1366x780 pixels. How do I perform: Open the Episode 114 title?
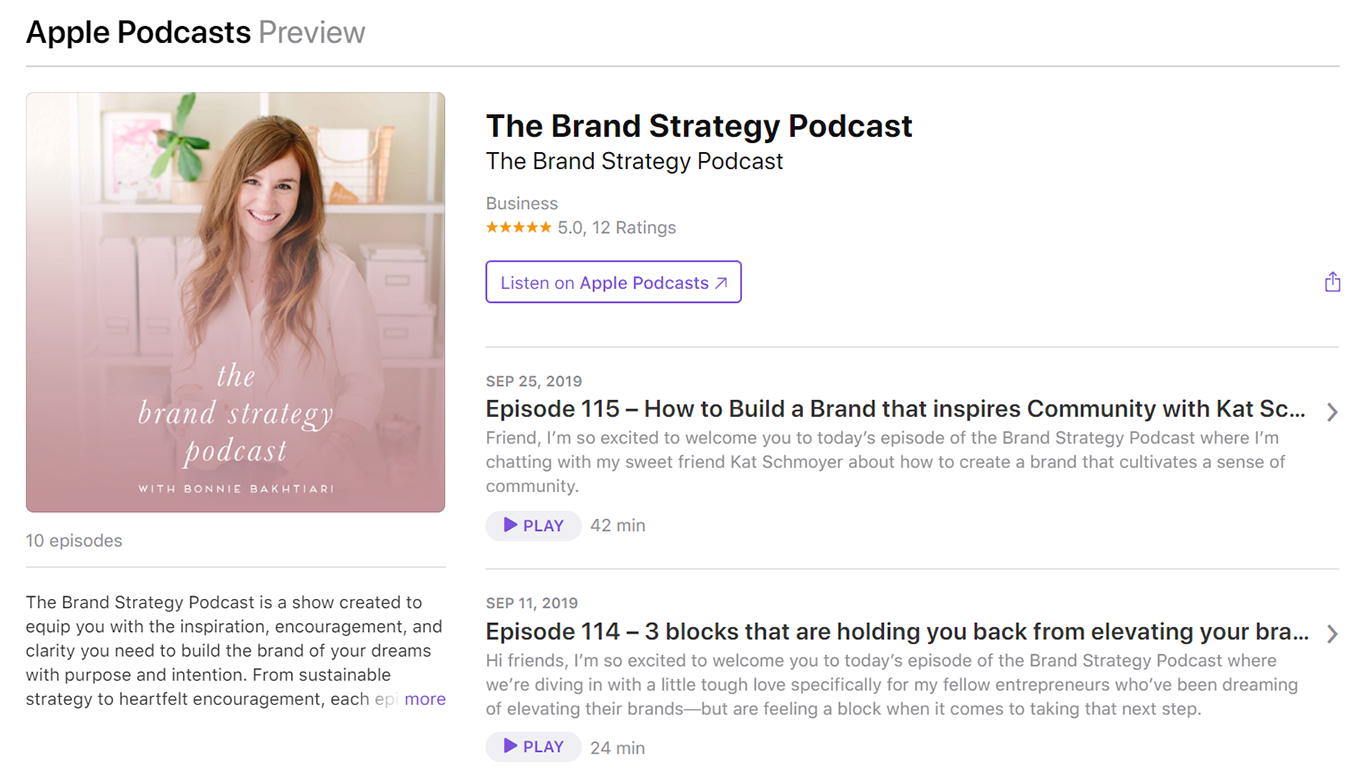point(897,632)
